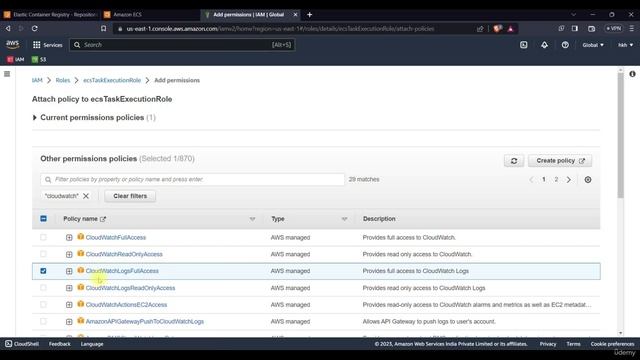This screenshot has height=360, width=640.
Task: Expand CloudWatchFullAccess policy details
Action: pos(69,238)
